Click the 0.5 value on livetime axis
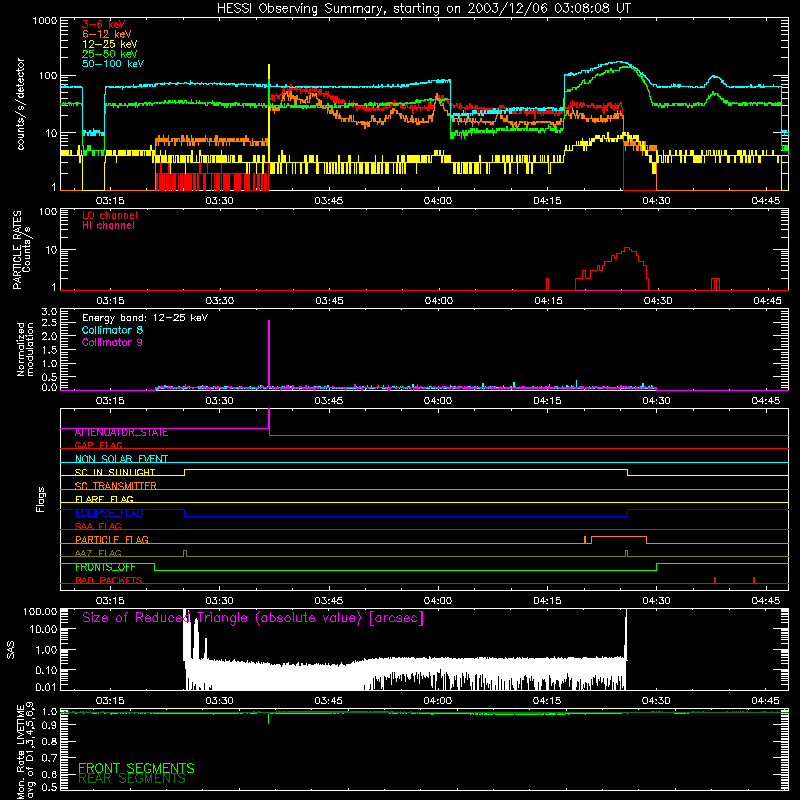The width and height of the screenshot is (800, 800). coord(49,787)
